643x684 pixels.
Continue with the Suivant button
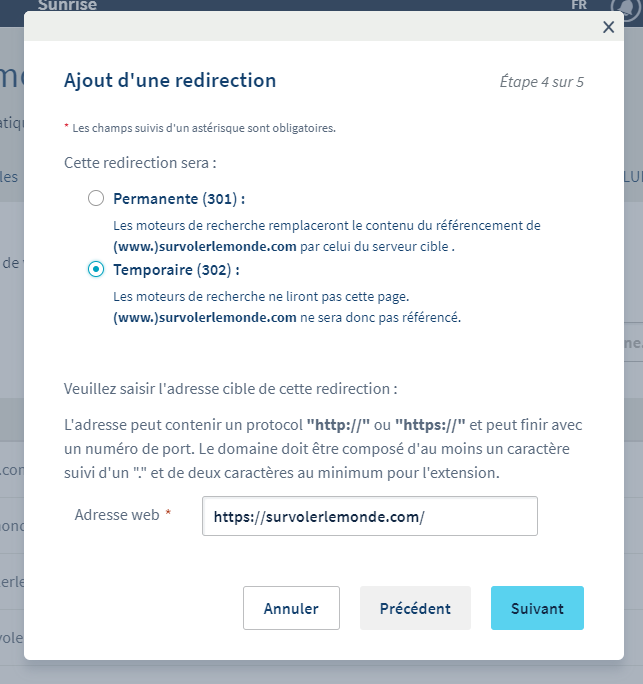click(x=537, y=608)
